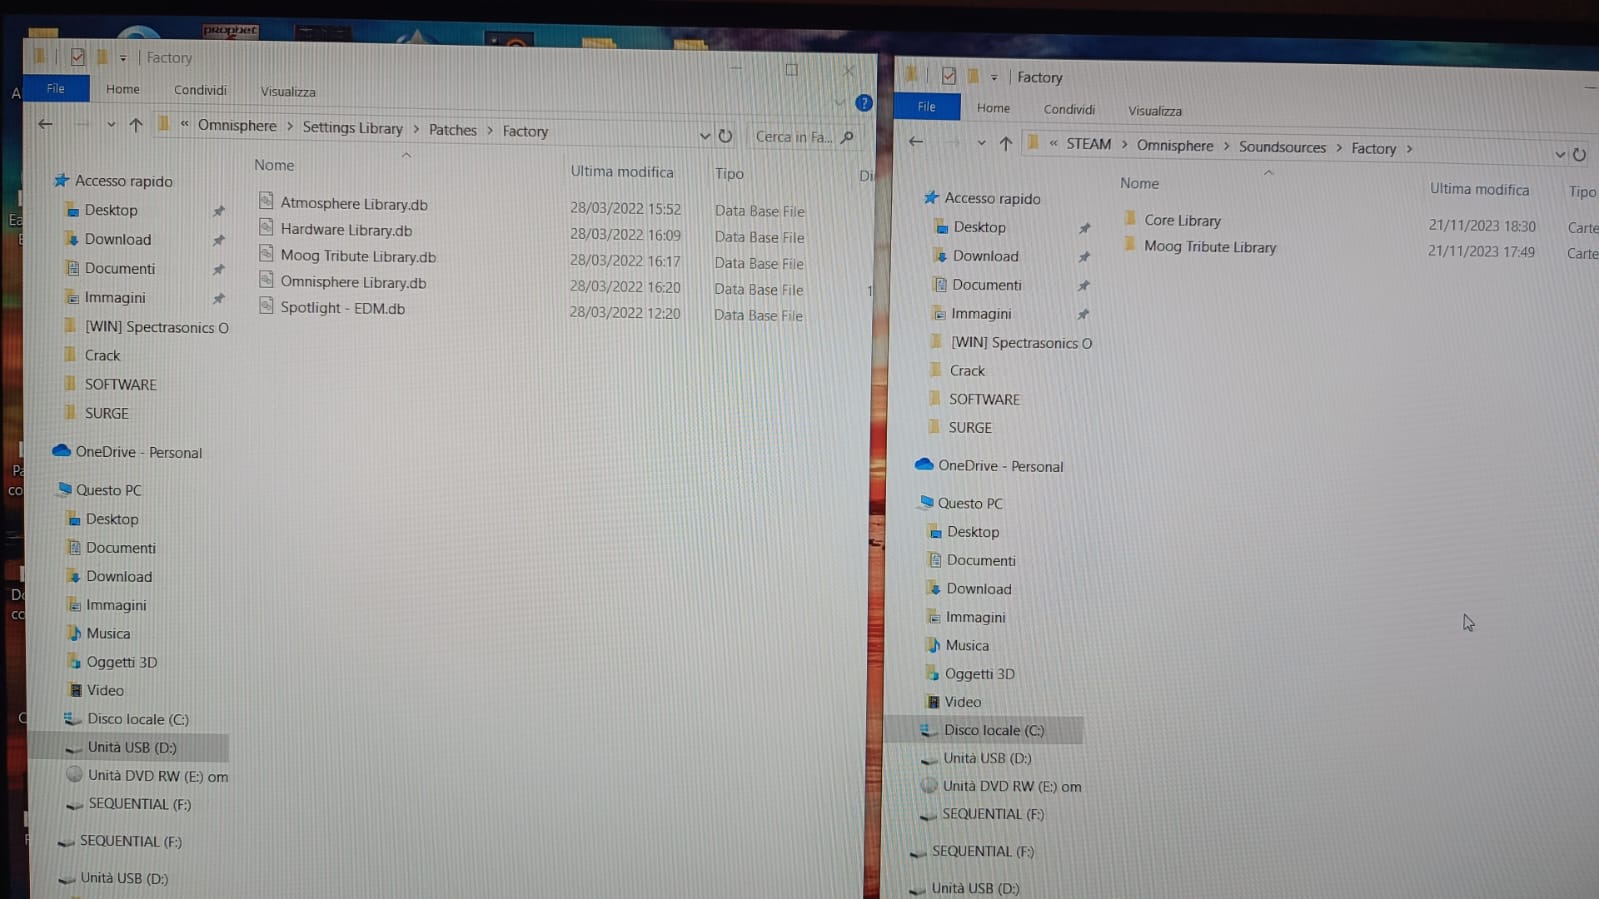The width and height of the screenshot is (1599, 899).
Task: Sort by Nome column in left window
Action: click(274, 165)
